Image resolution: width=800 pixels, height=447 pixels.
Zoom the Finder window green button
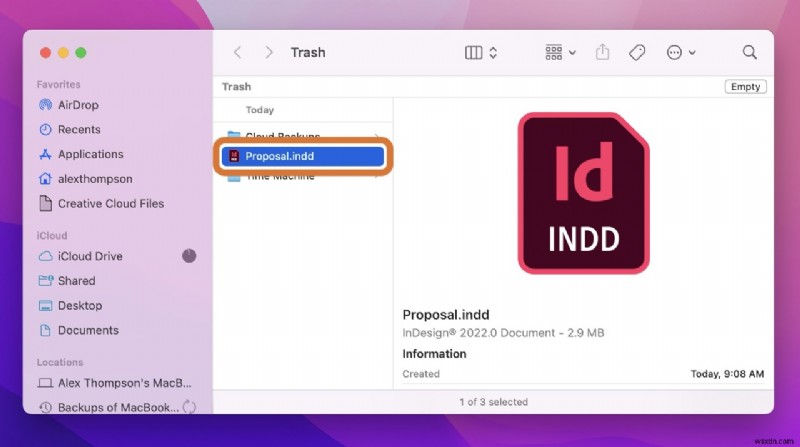81,53
